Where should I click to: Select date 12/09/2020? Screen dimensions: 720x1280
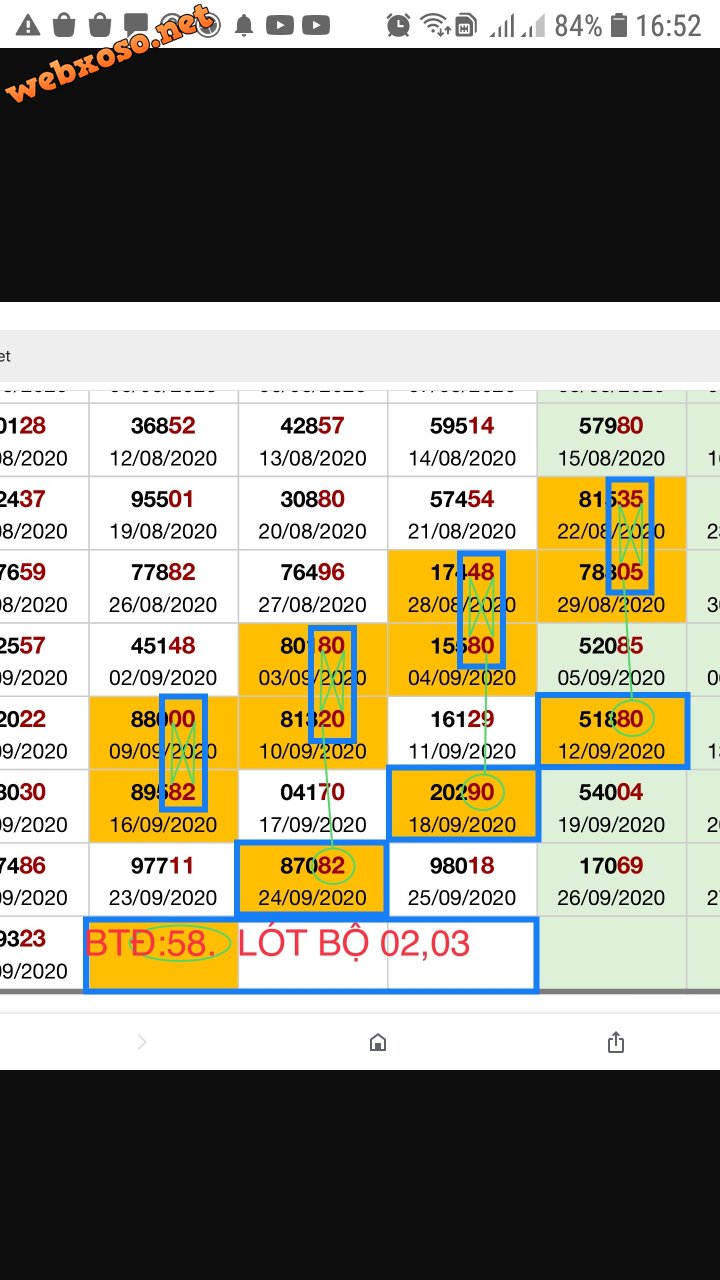coord(611,751)
